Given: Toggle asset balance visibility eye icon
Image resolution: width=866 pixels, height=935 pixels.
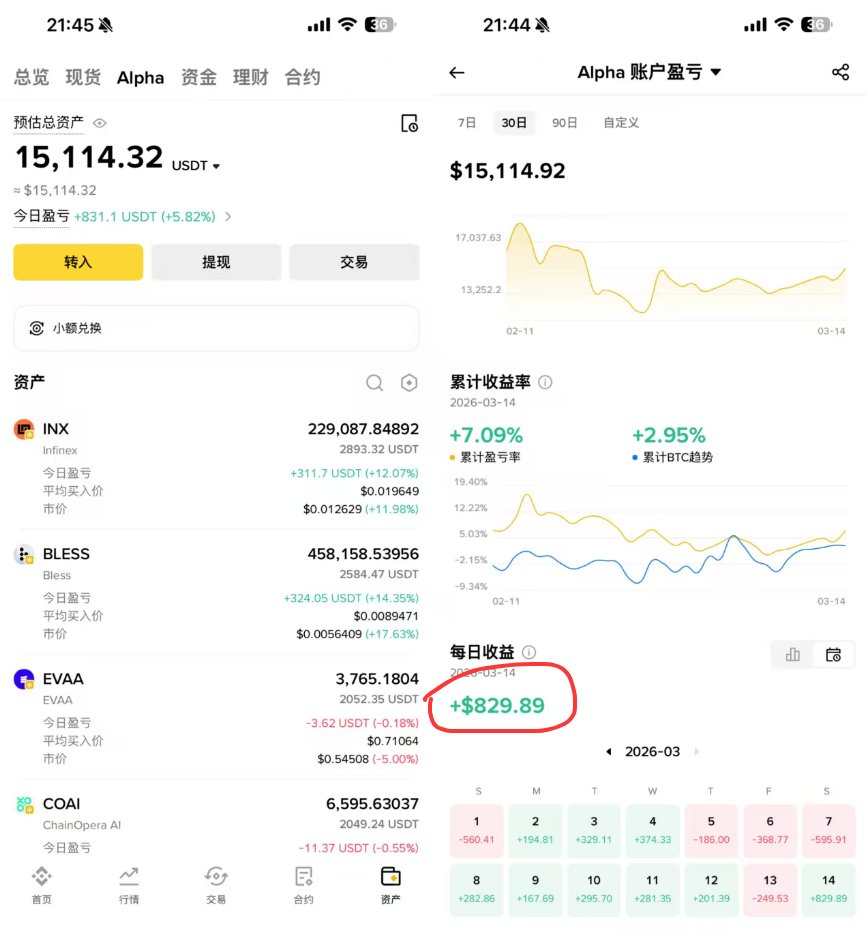Looking at the screenshot, I should (100, 123).
